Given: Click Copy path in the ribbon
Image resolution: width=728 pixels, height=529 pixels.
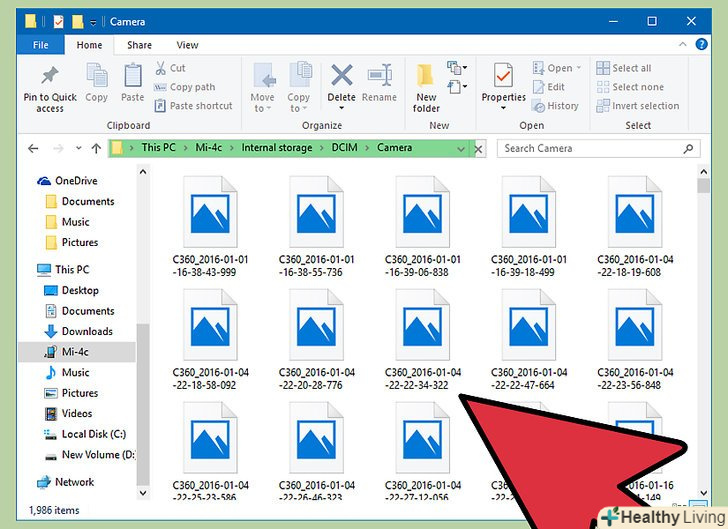Looking at the screenshot, I should pos(184,87).
